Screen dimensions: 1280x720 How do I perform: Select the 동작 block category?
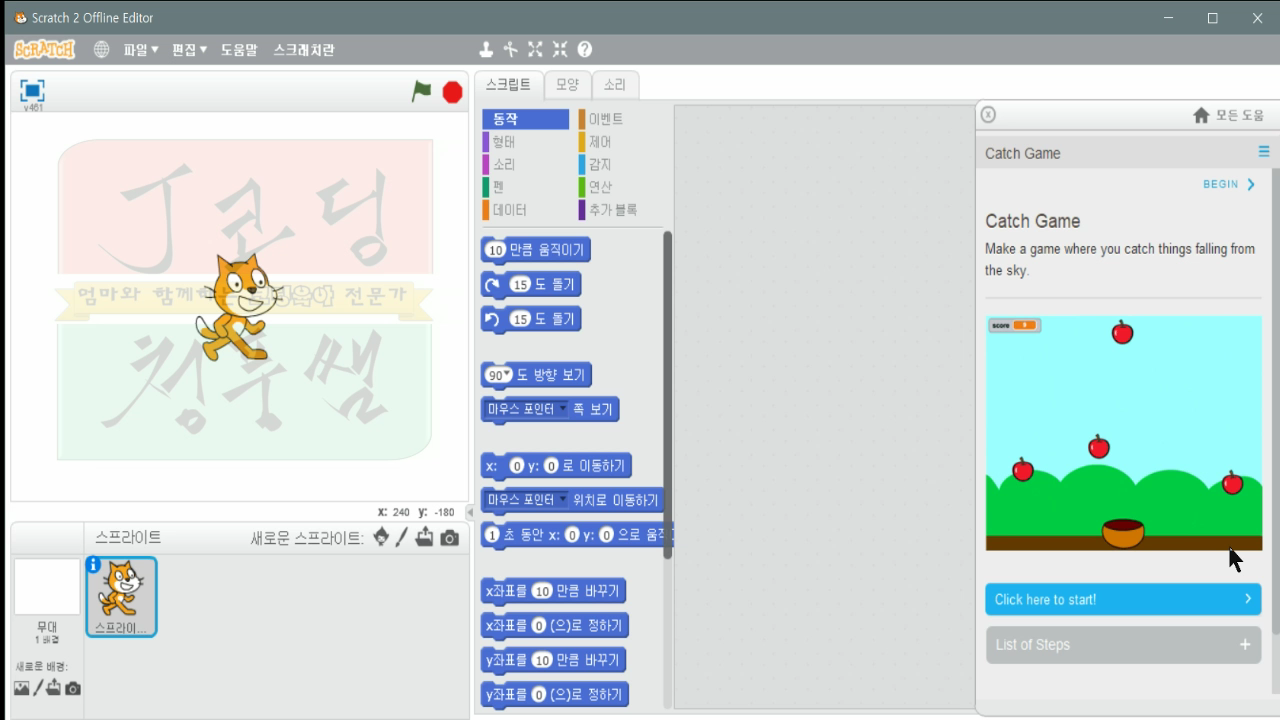click(x=525, y=119)
